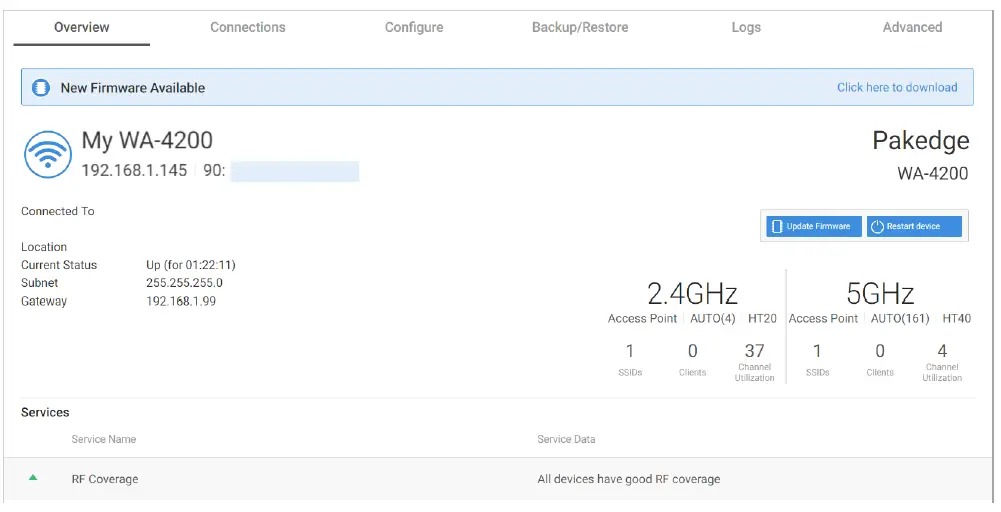Click the Service Name column header

103,439
